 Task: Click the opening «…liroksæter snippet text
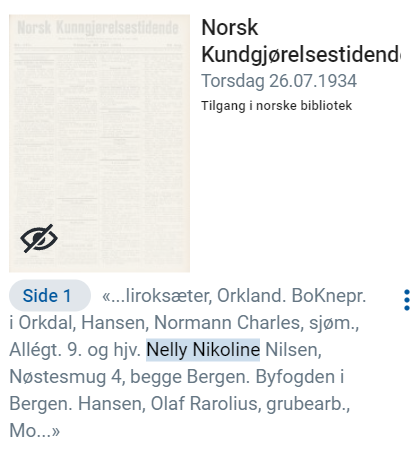coord(157,296)
